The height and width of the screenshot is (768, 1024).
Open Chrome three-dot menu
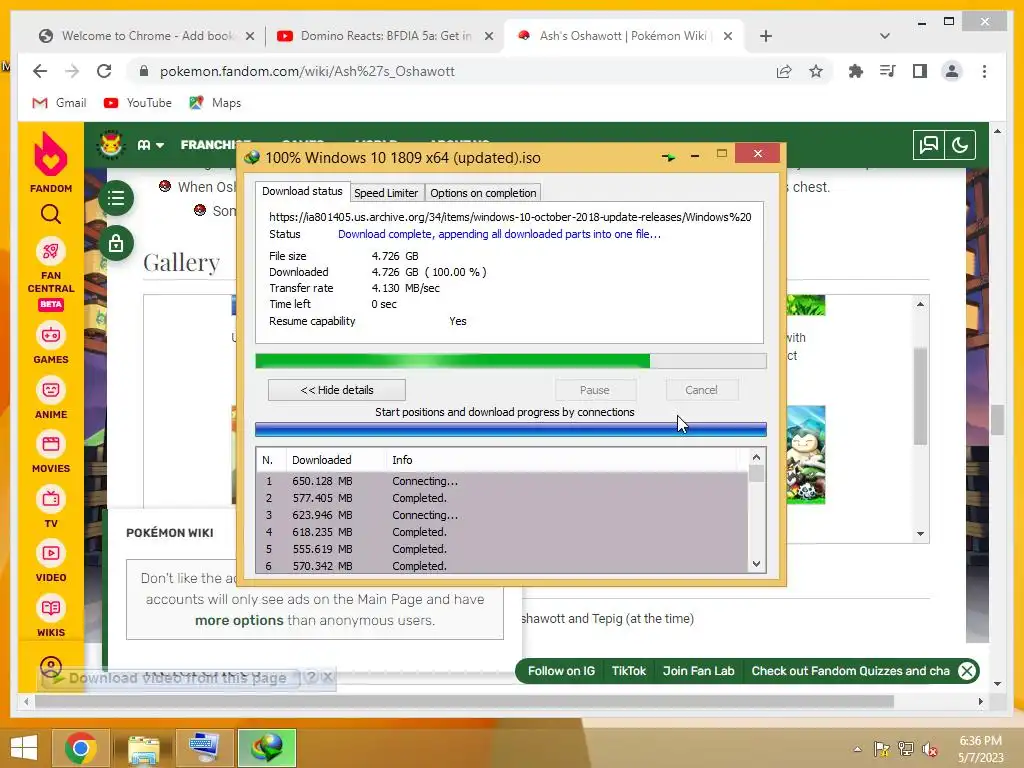tap(984, 71)
